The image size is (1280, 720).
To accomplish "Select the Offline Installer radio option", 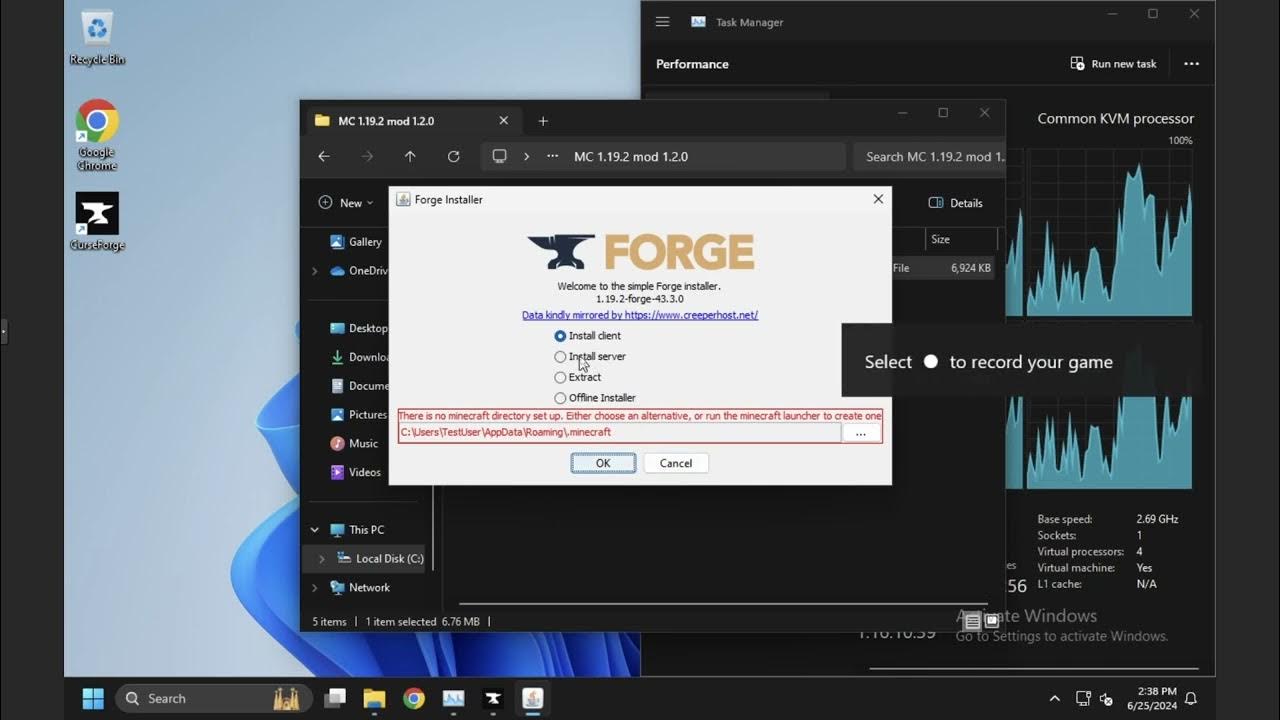I will pos(560,398).
